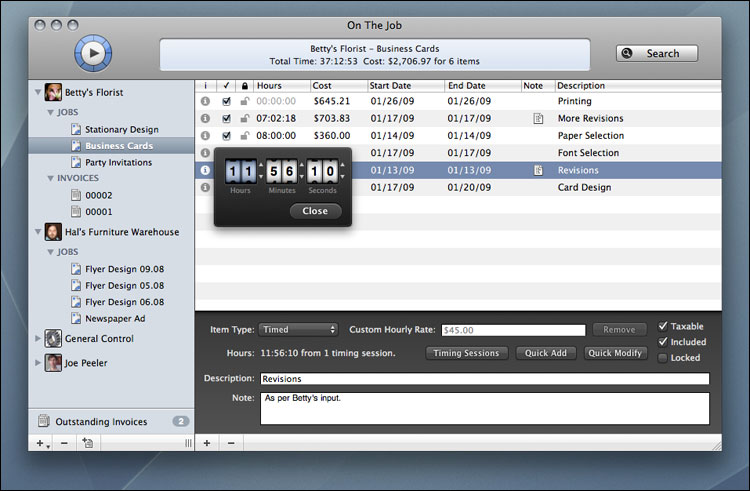Screen dimensions: 750x491
Task: Uncheck the Included checkbox
Action: (664, 342)
